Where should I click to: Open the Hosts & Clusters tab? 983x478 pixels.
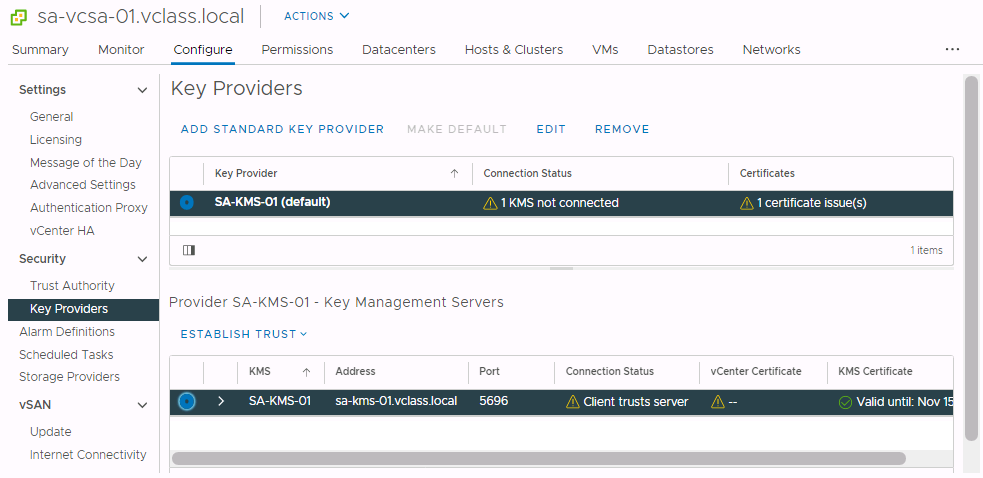click(x=513, y=50)
